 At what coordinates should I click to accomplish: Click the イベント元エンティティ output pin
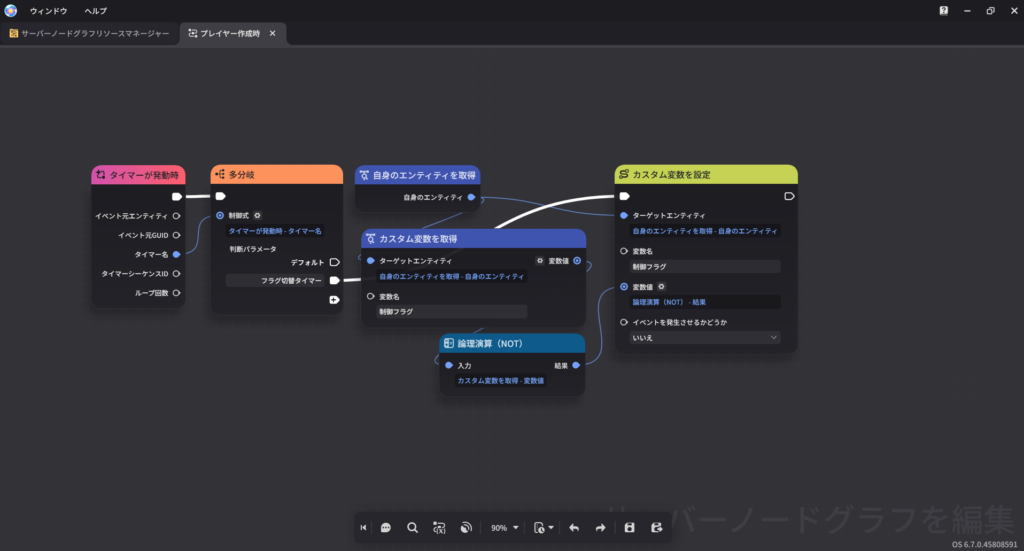(176, 216)
